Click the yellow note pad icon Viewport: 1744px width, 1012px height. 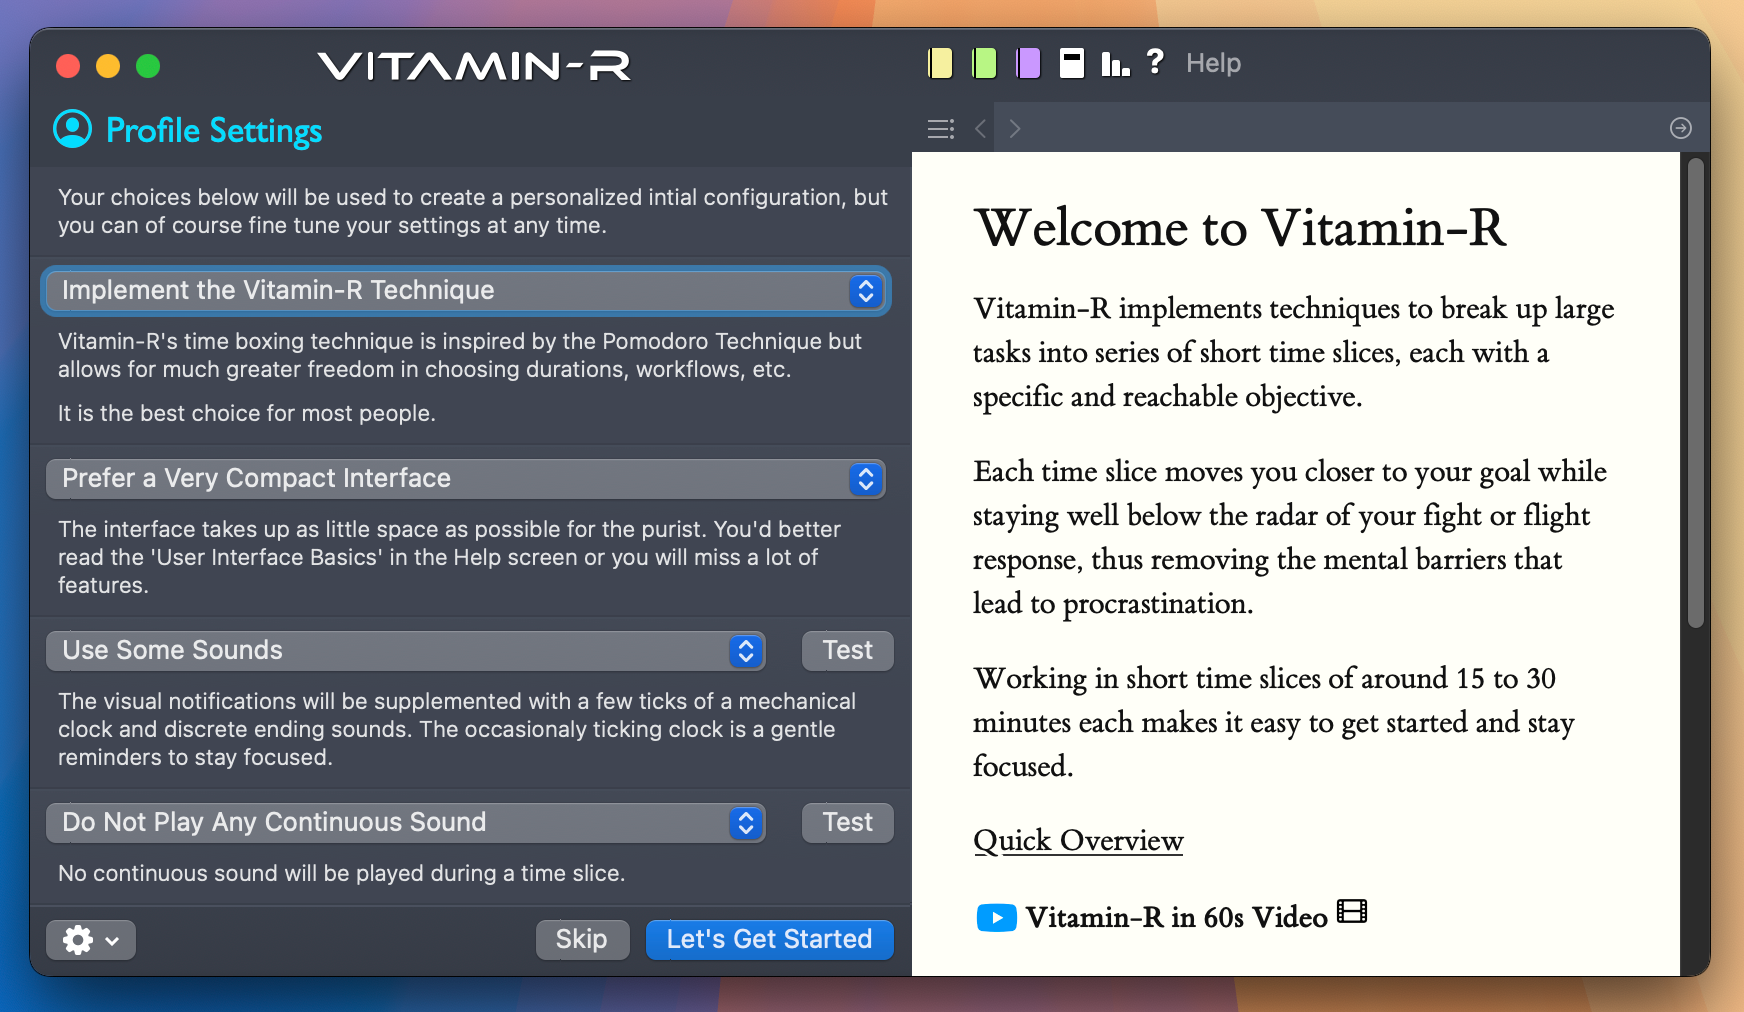click(x=940, y=63)
